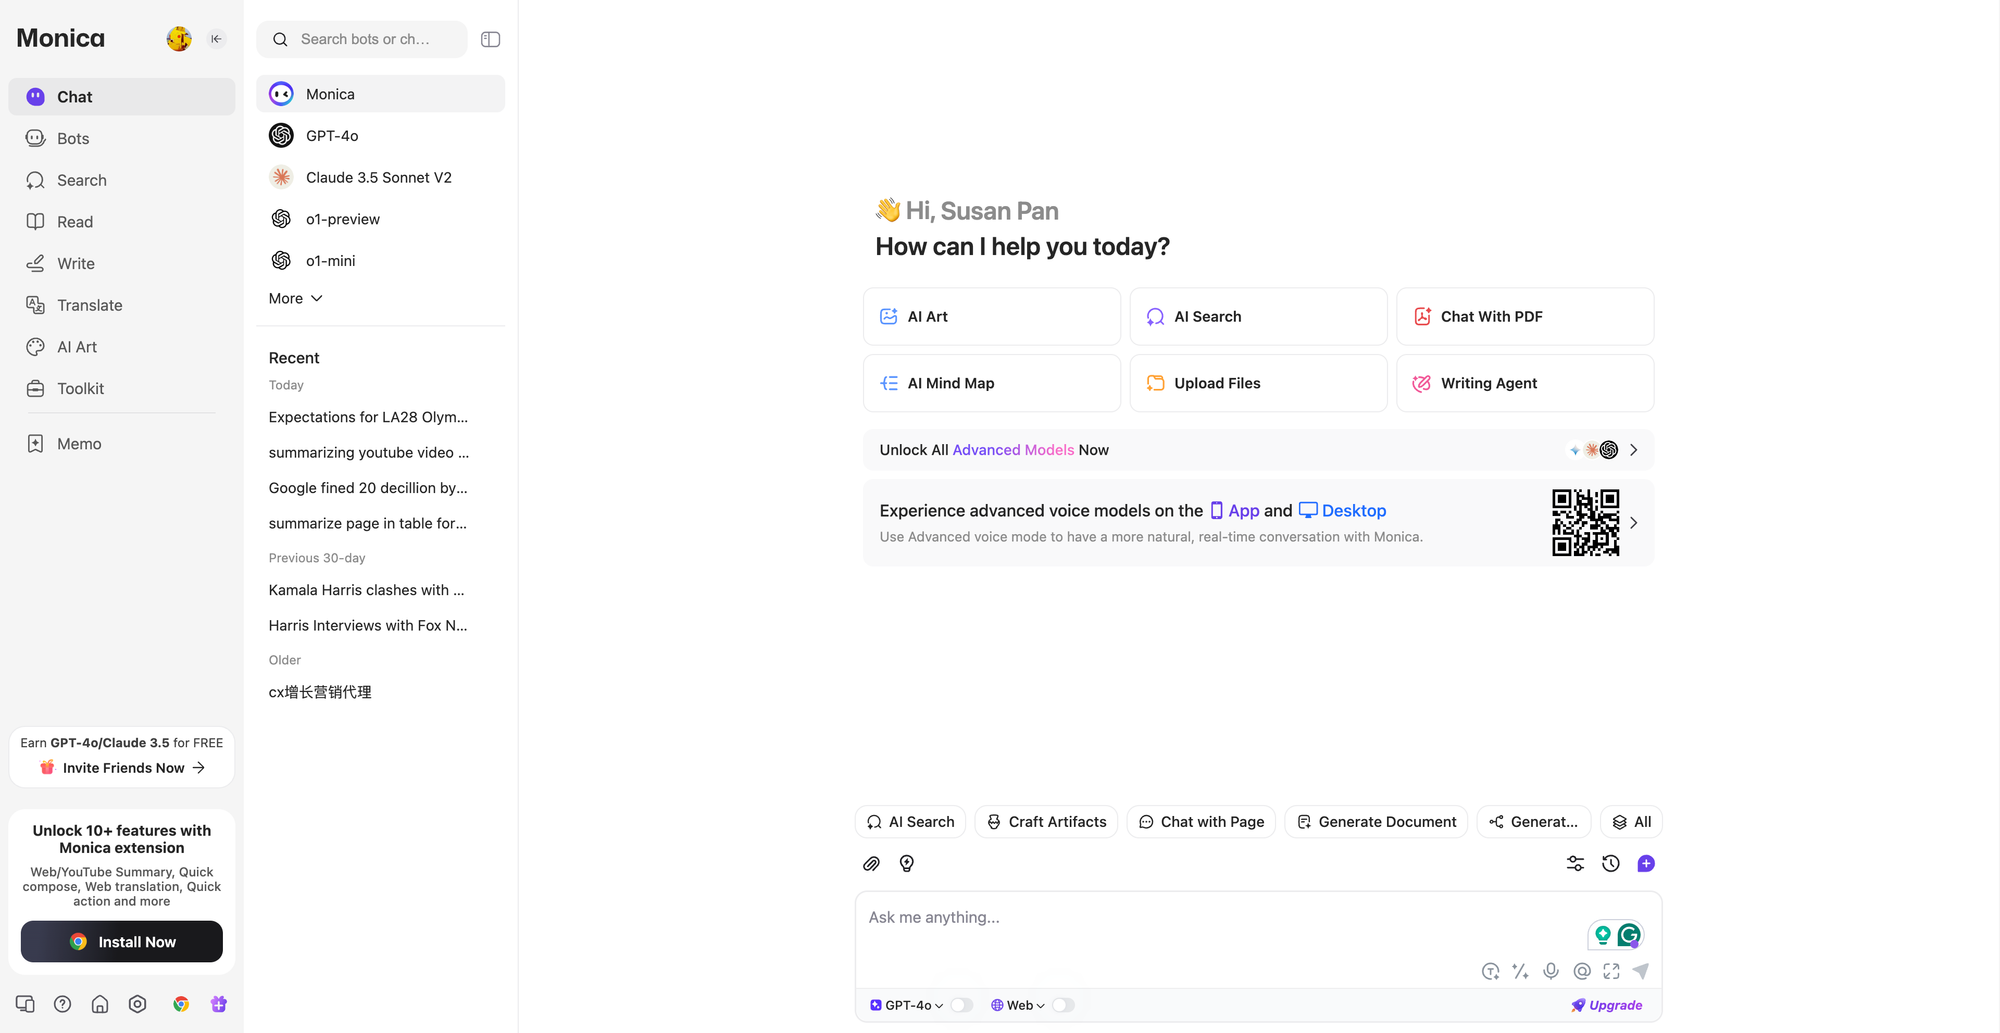
Task: Toggle the bot list panel layout icon
Action: click(490, 39)
